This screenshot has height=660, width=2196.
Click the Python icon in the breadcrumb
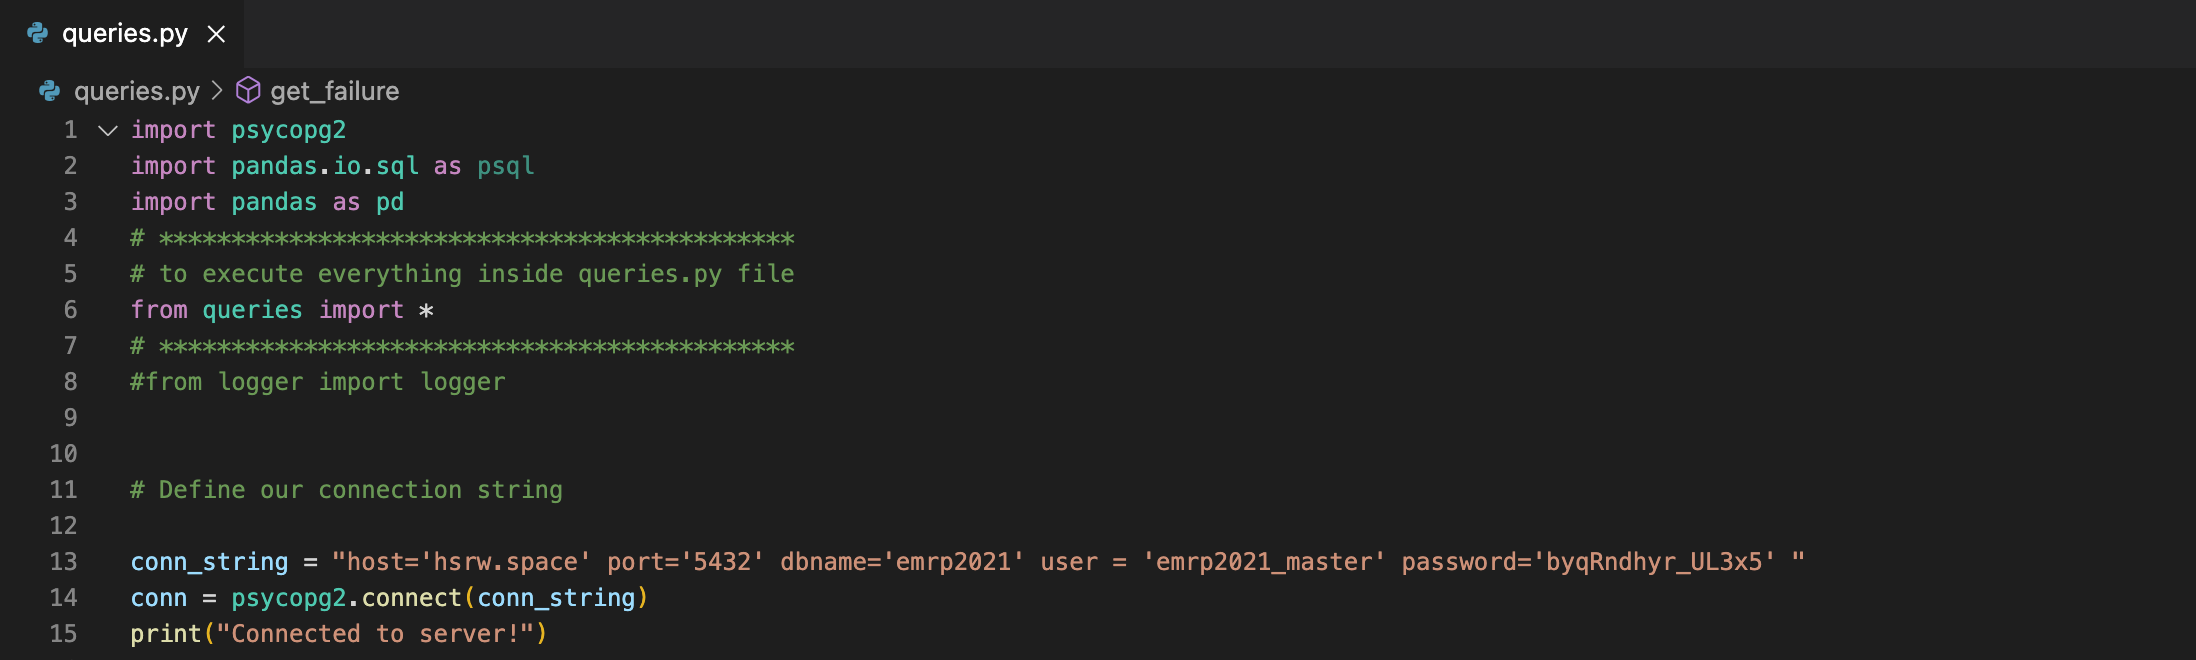(50, 91)
